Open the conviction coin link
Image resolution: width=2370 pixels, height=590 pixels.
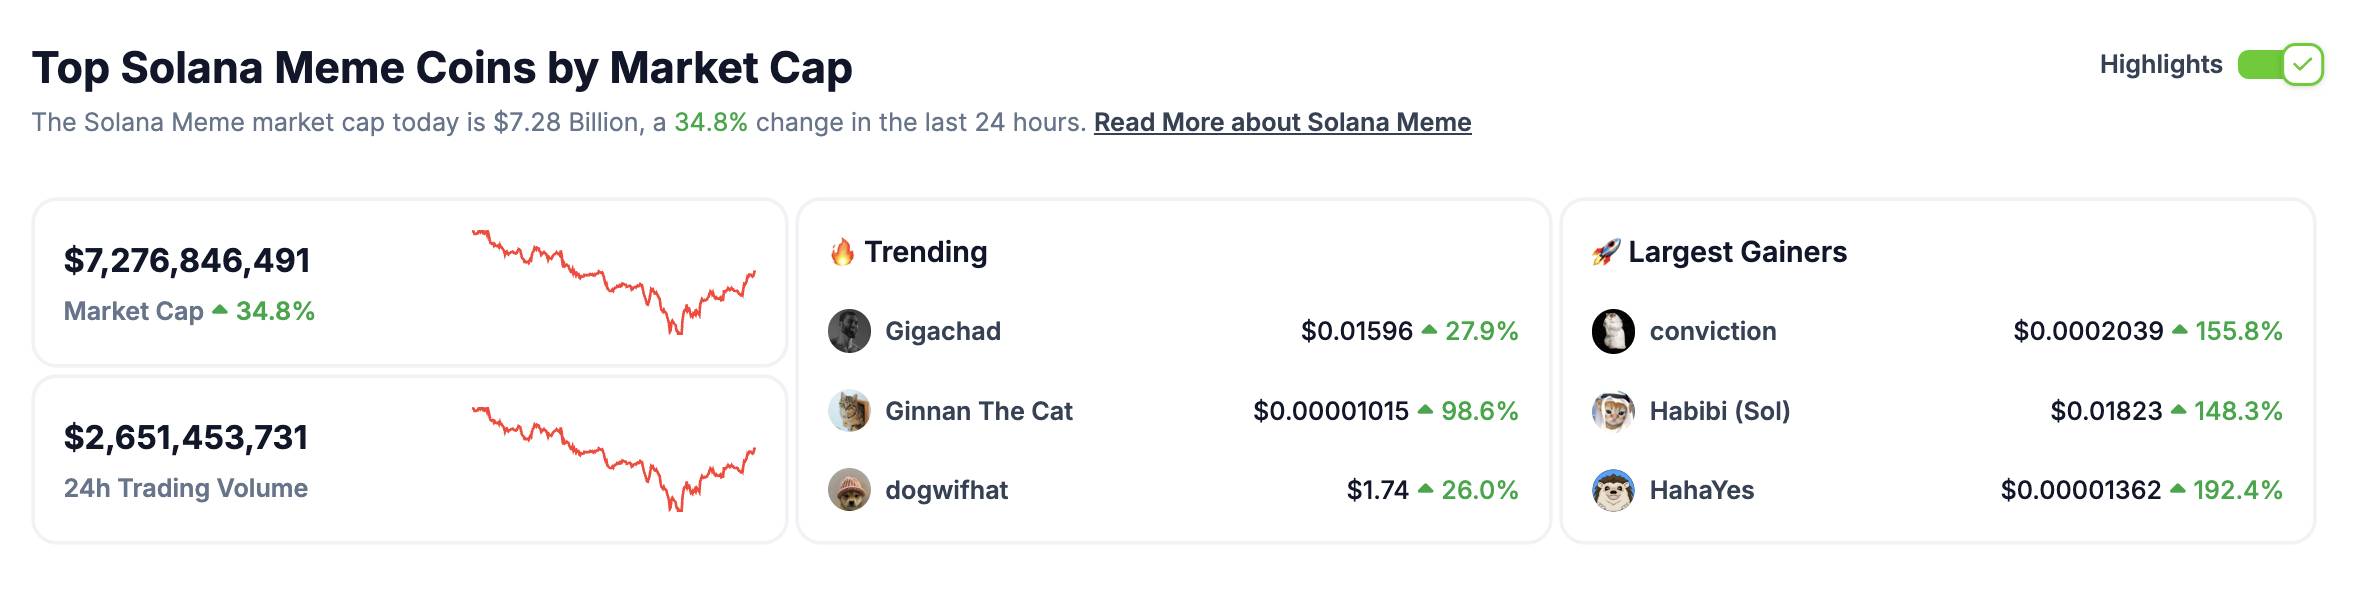(x=1713, y=331)
